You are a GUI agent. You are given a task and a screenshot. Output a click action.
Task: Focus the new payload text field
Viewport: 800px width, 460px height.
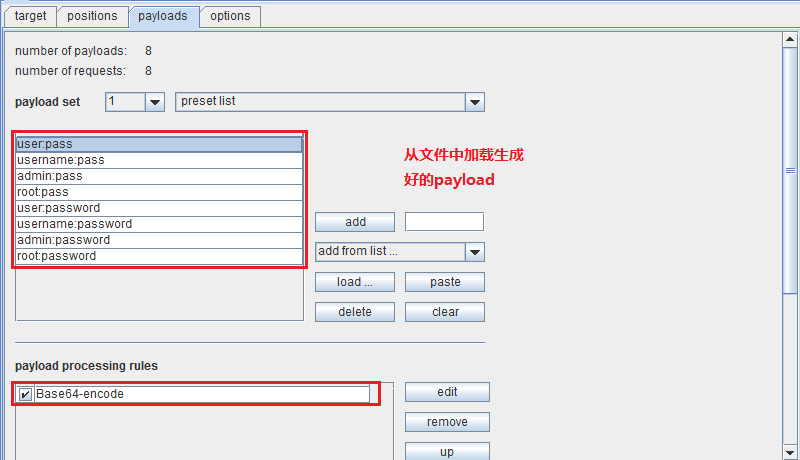(444, 222)
